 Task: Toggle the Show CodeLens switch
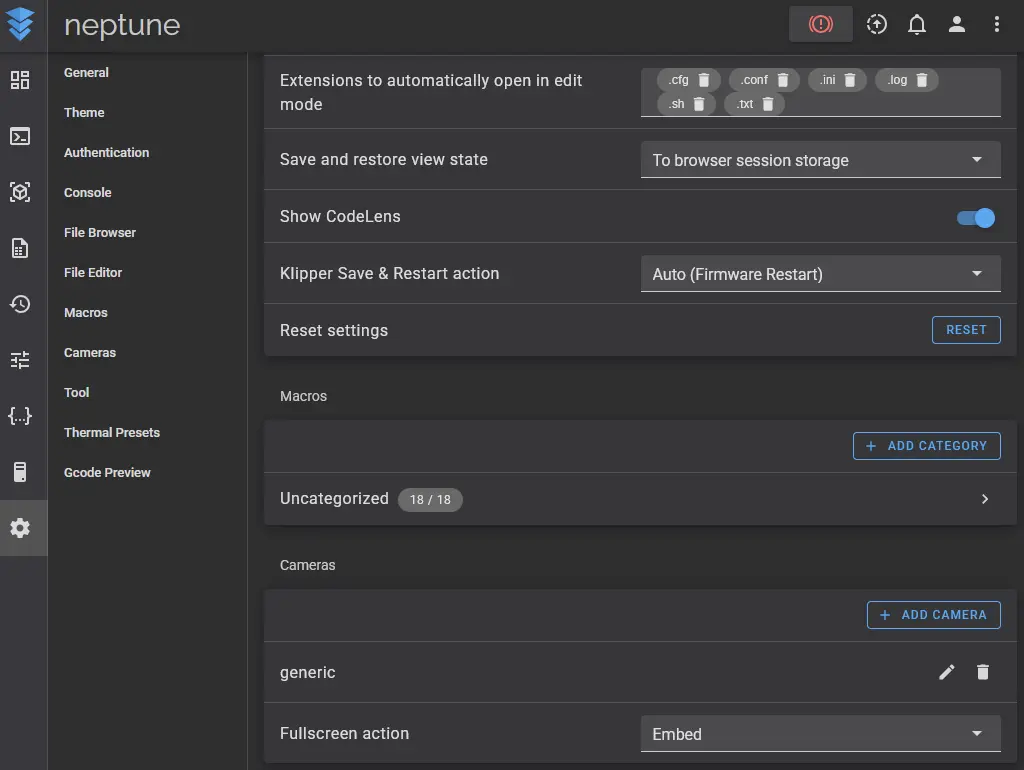coord(976,217)
